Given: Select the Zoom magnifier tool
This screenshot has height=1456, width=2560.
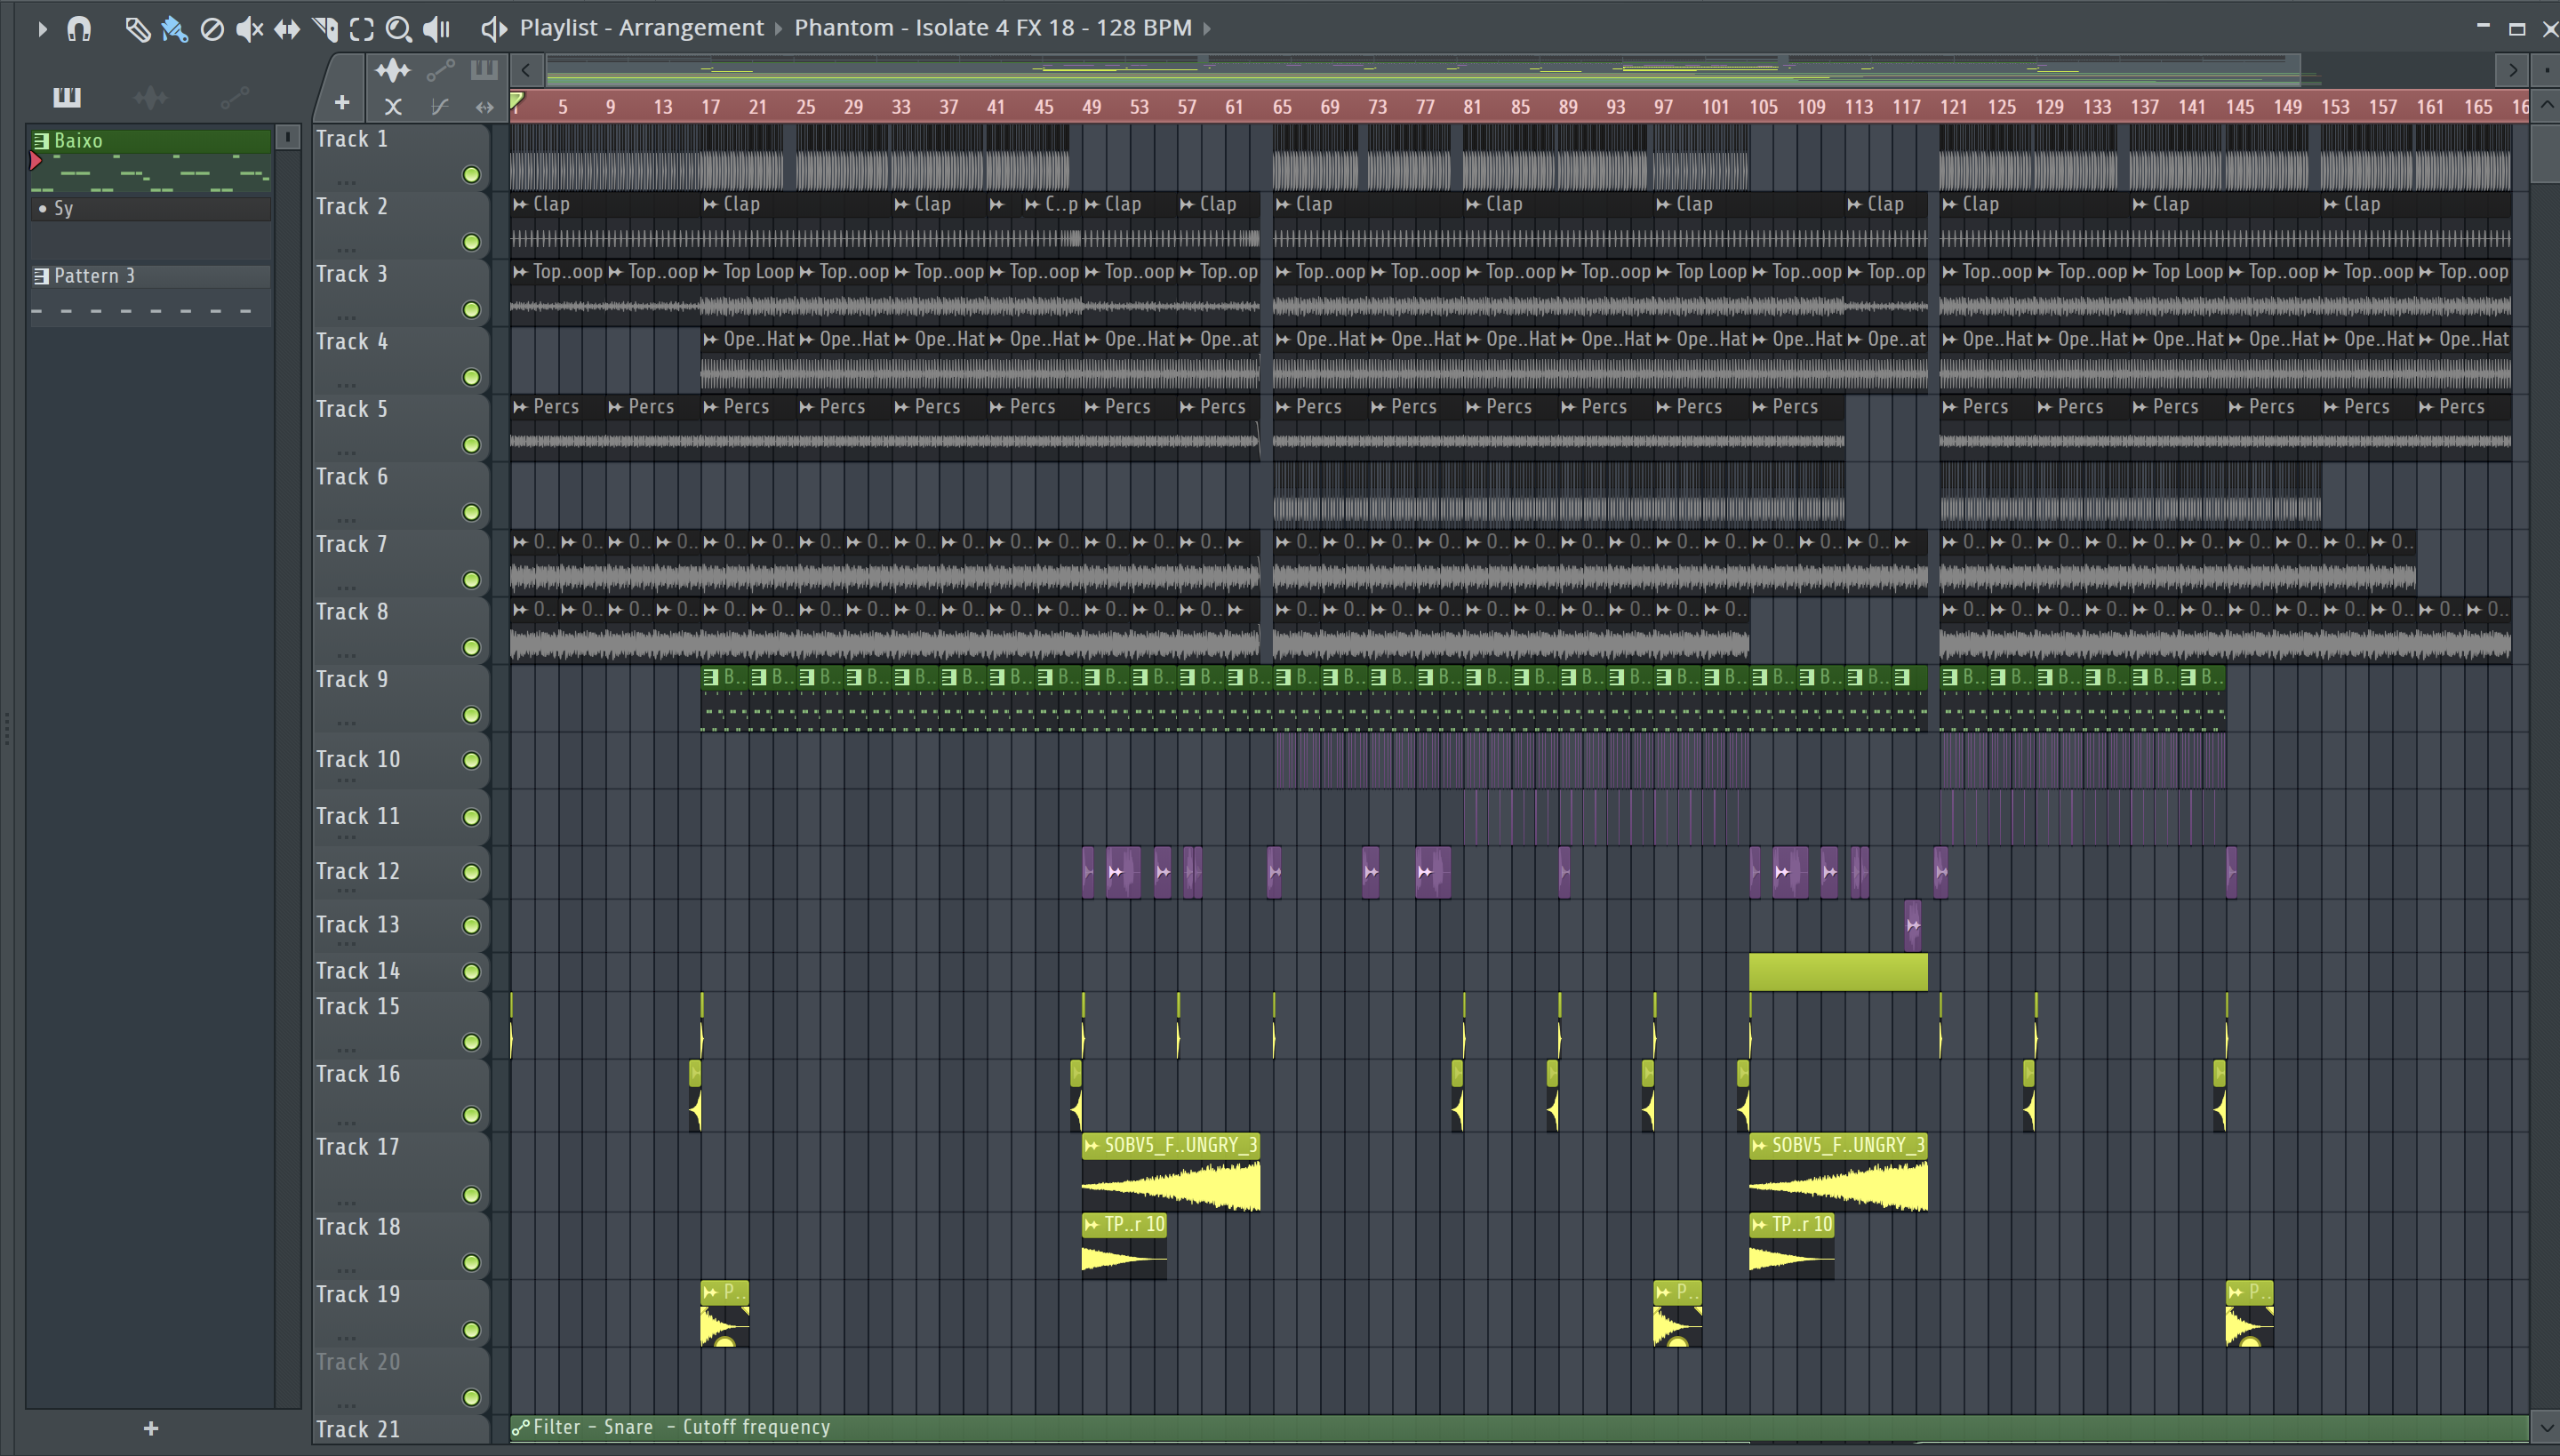Looking at the screenshot, I should (x=398, y=29).
